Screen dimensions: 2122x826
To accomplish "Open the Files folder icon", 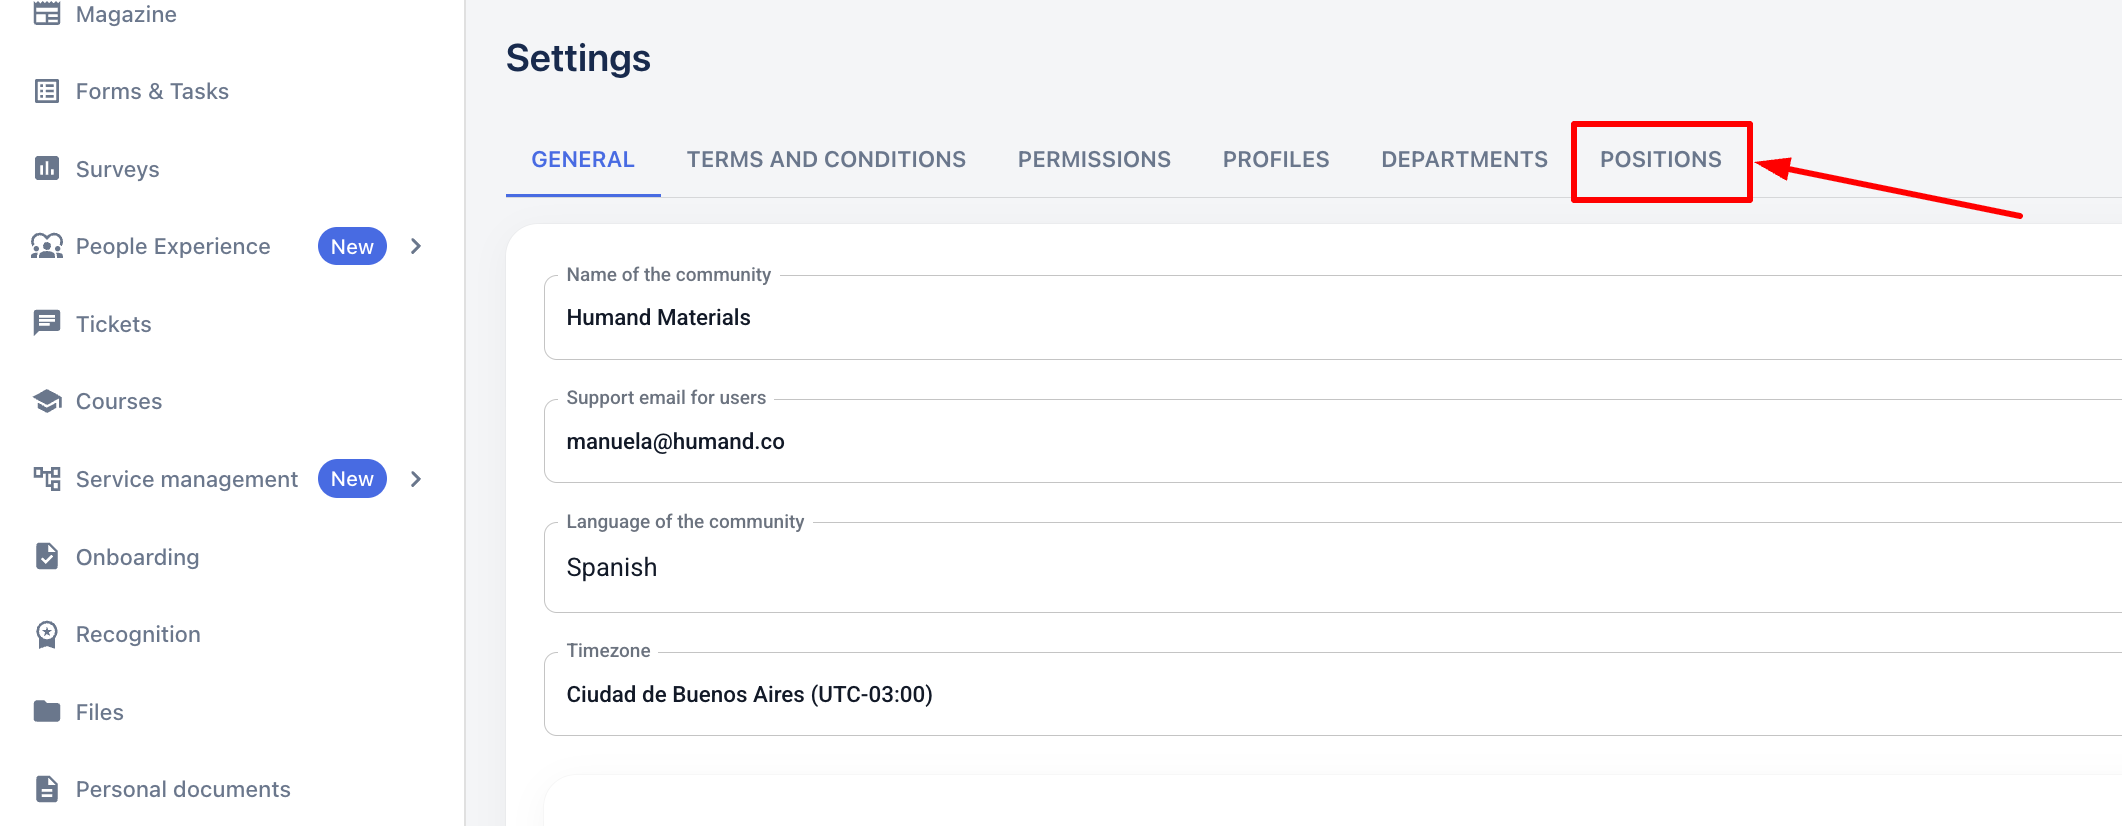I will click(x=46, y=711).
